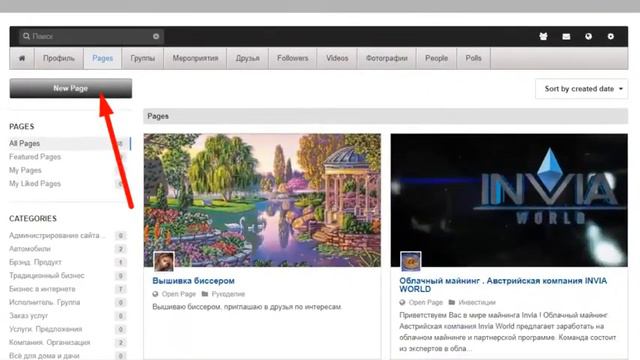The height and width of the screenshot is (360, 640).
Task: Choose the Традиционный бизнес category
Action: pyautogui.click(x=47, y=276)
